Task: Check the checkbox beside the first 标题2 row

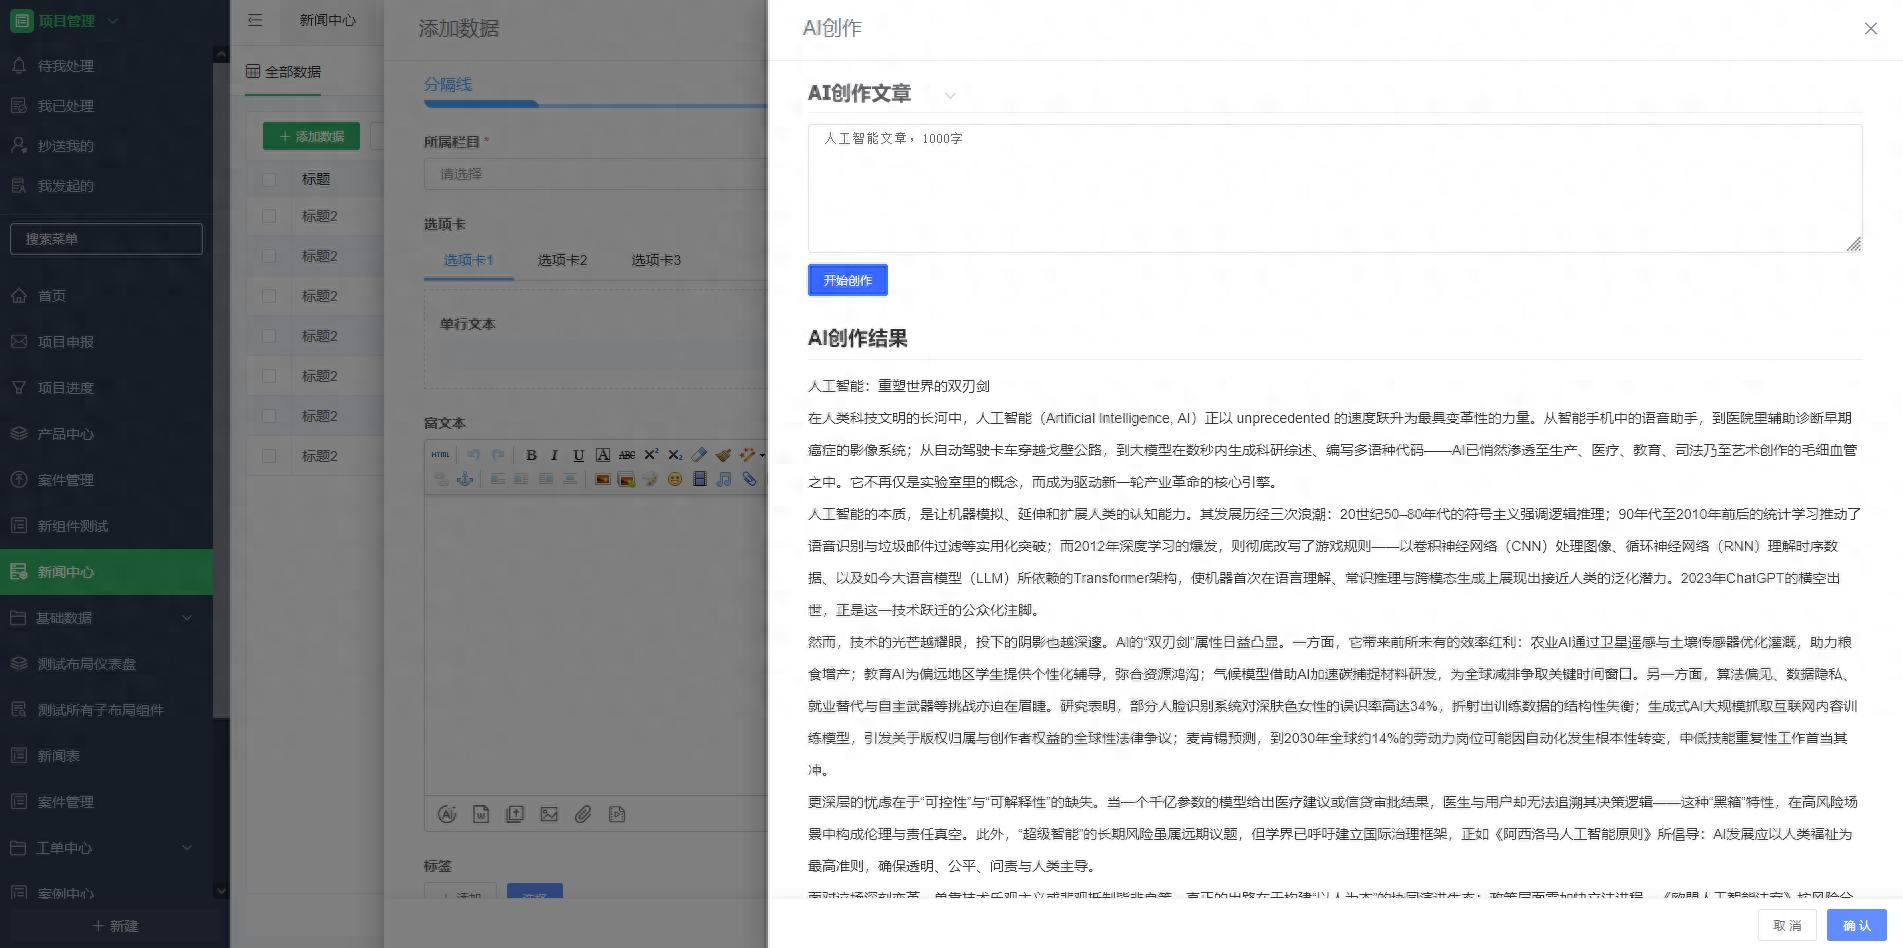Action: click(269, 216)
